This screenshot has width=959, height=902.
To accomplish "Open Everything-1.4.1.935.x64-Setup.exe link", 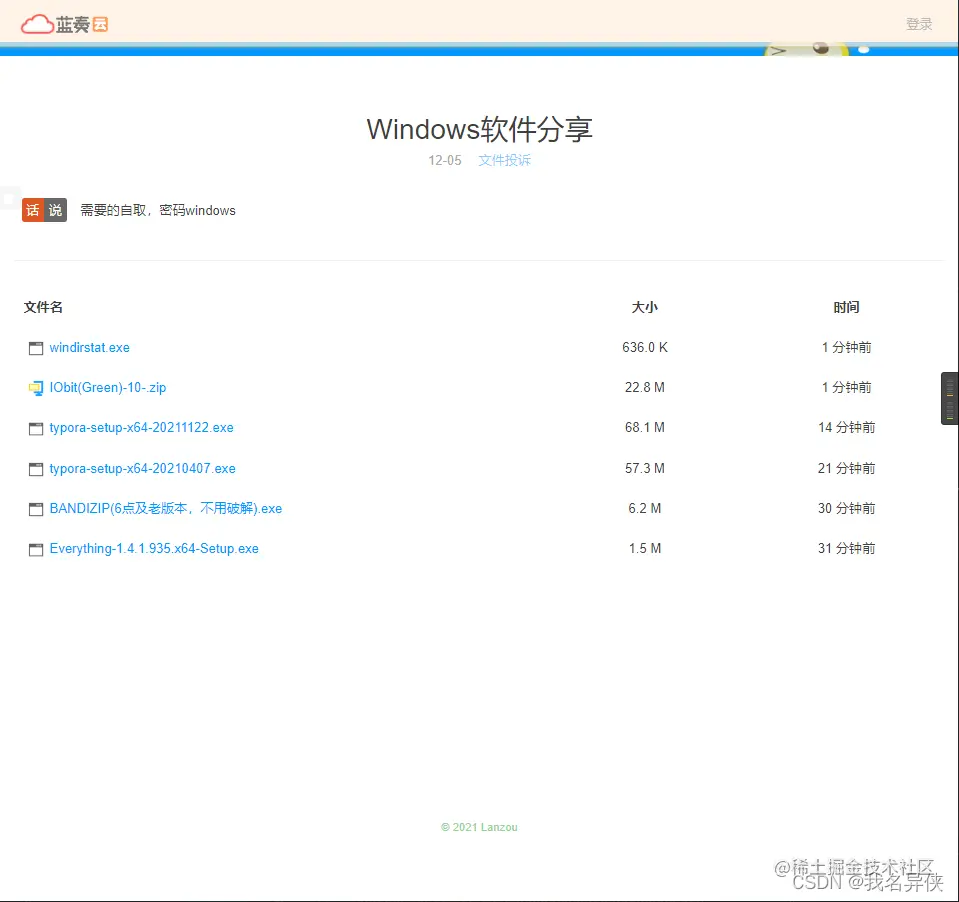I will click(x=154, y=549).
